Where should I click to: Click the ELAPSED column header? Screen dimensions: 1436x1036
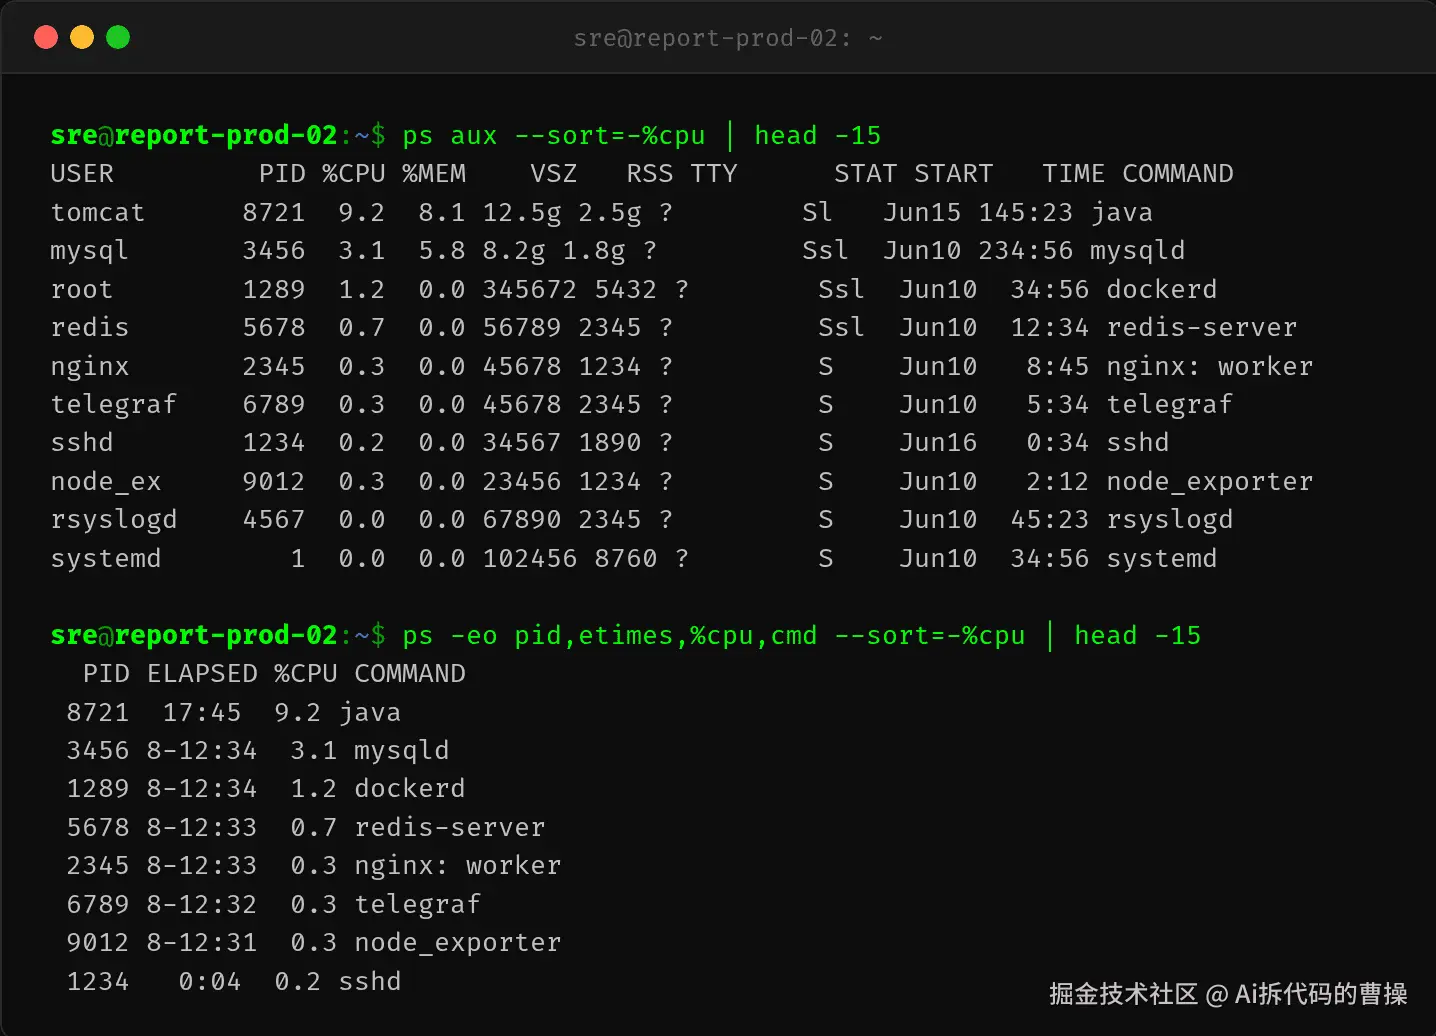(x=202, y=673)
